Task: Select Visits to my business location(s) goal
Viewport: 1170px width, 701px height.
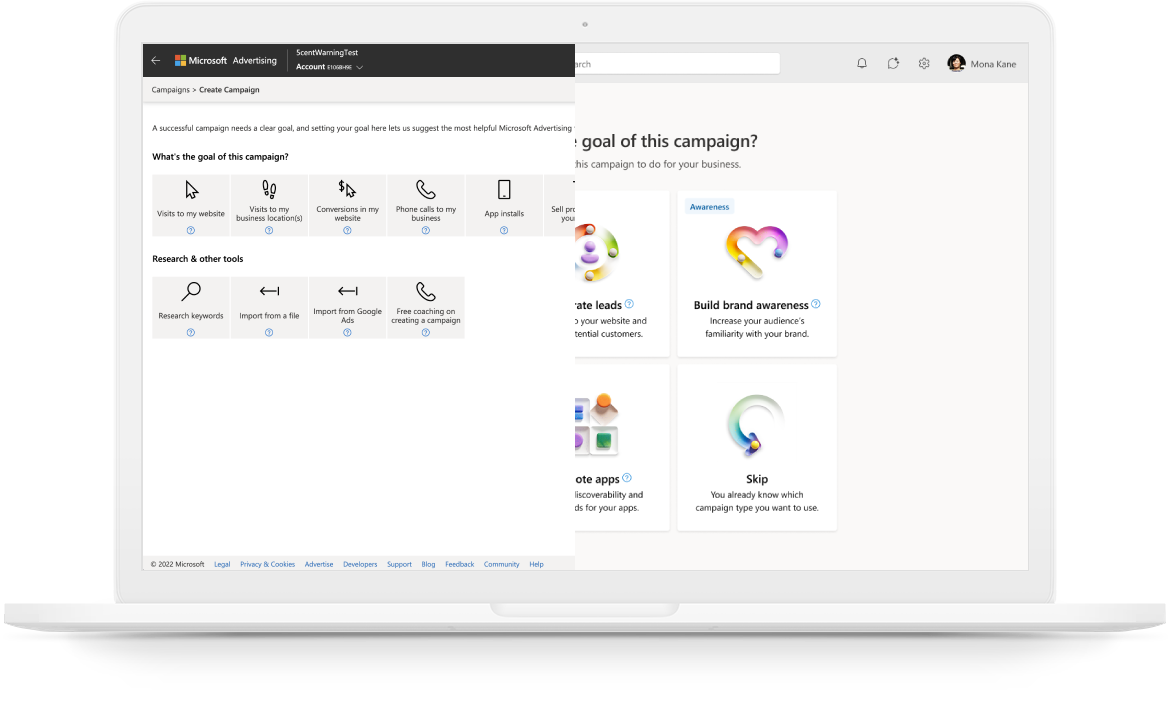Action: click(x=269, y=205)
